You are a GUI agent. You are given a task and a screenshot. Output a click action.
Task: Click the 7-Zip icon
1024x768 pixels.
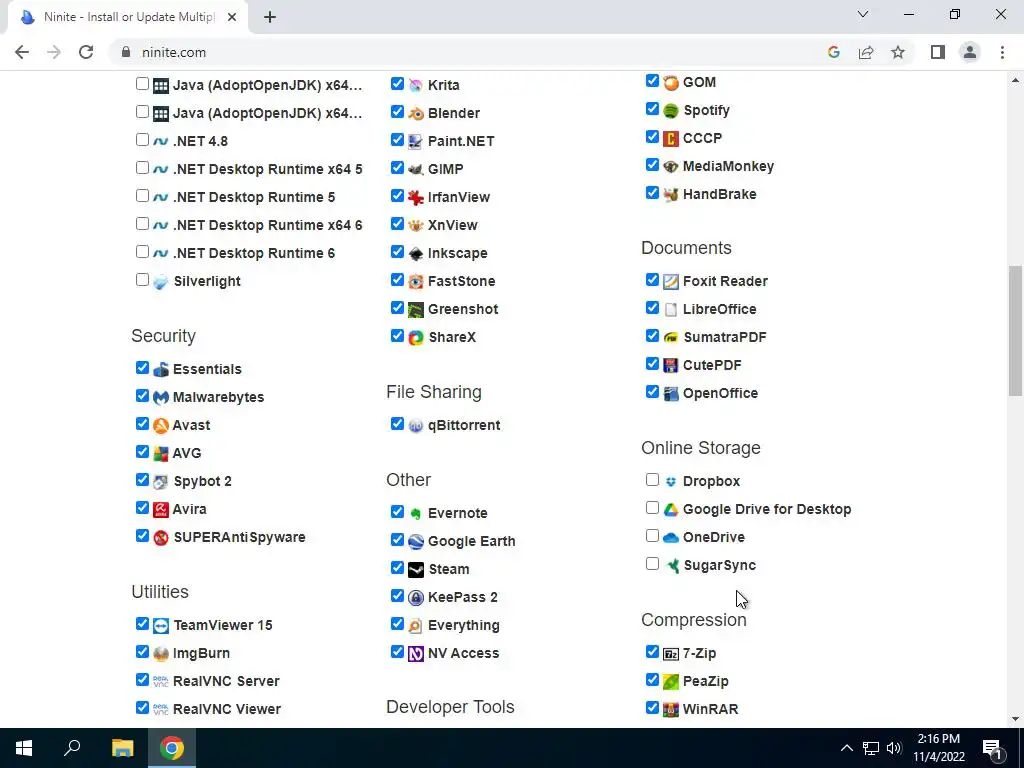point(671,654)
